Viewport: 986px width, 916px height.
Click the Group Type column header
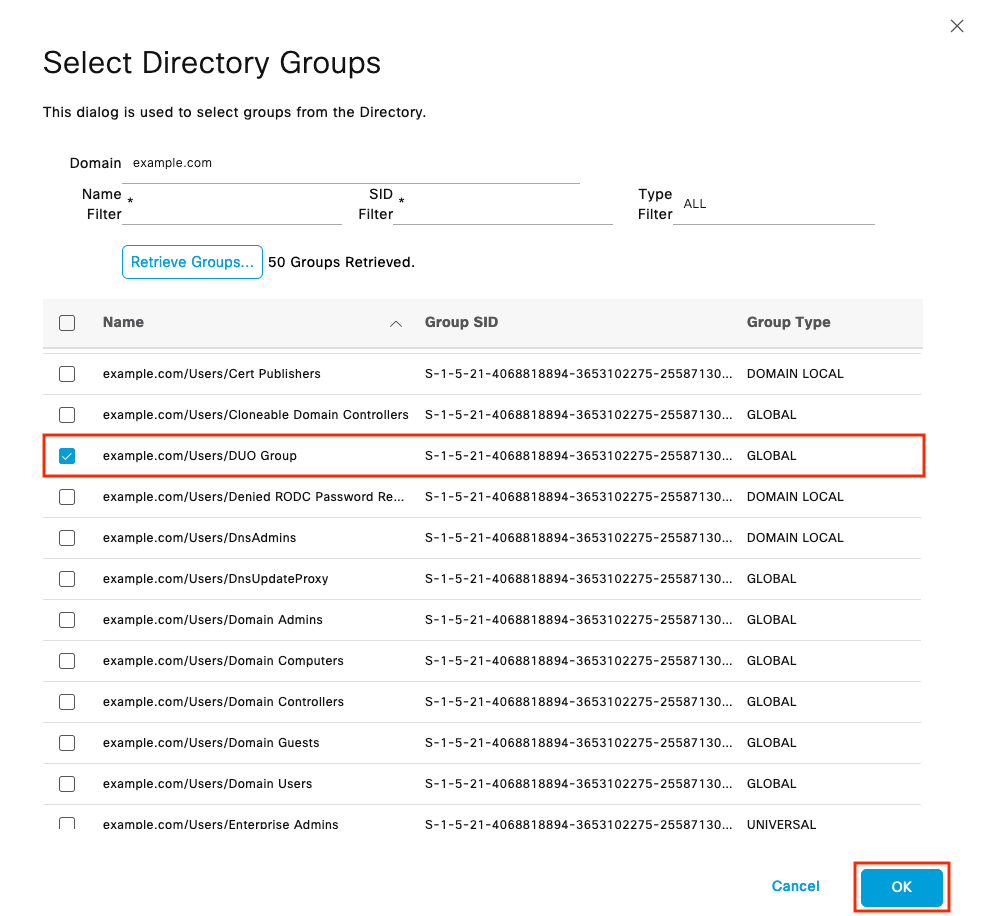click(789, 323)
